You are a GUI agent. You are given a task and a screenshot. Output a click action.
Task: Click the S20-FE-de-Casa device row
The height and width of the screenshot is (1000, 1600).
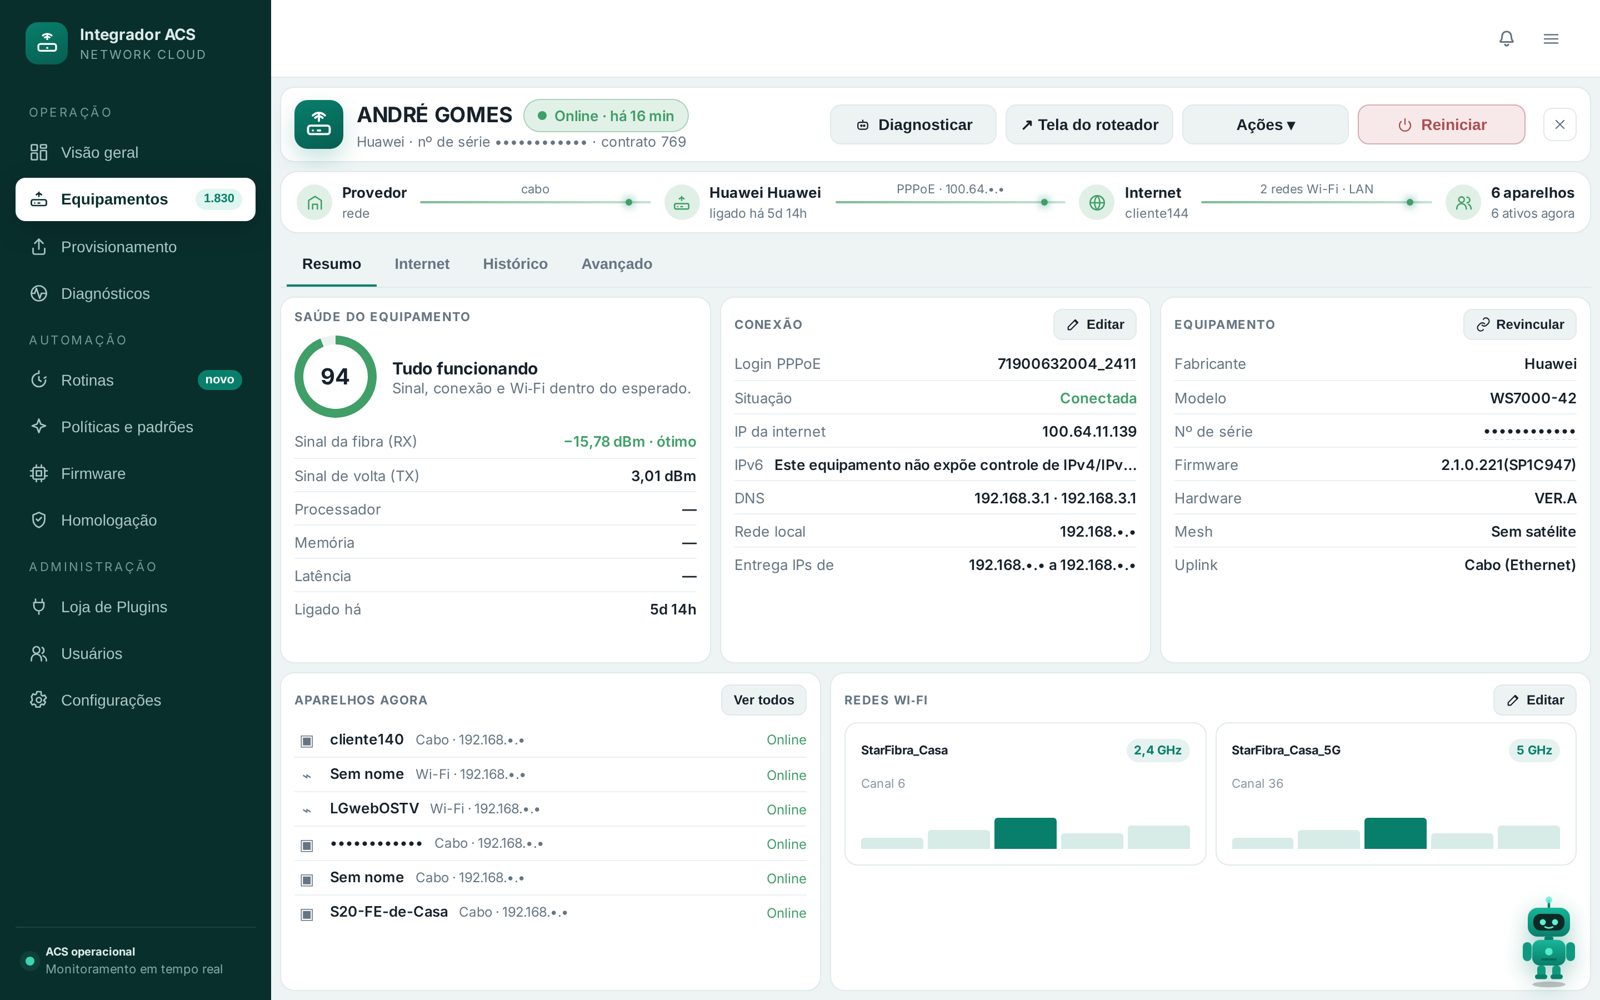[x=551, y=912]
